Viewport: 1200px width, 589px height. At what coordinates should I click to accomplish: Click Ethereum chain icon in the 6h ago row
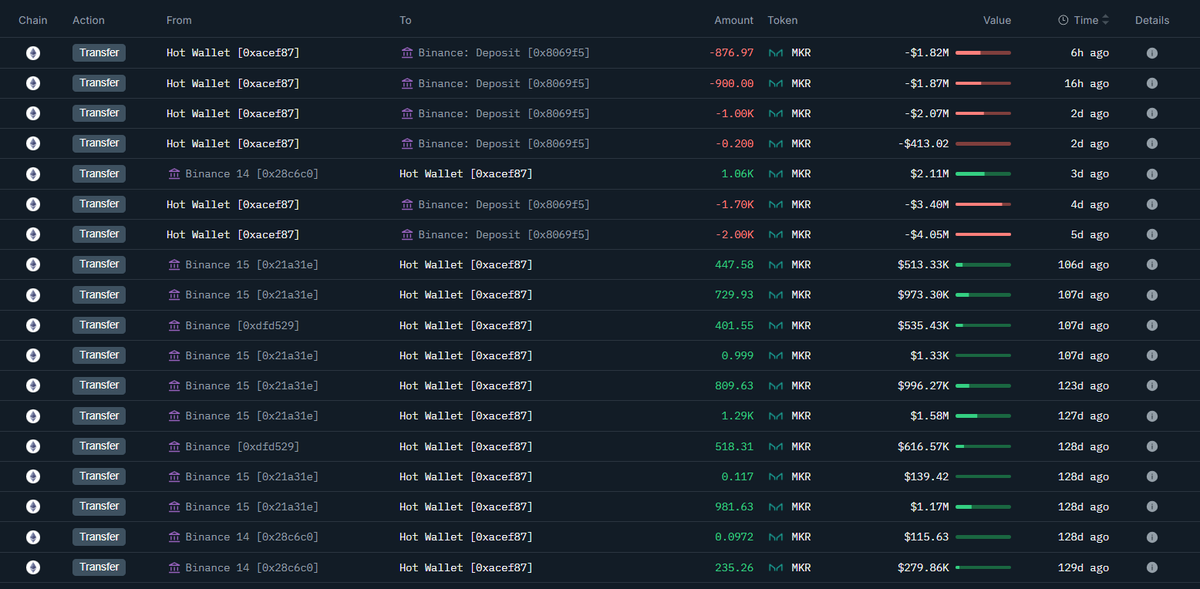point(33,53)
